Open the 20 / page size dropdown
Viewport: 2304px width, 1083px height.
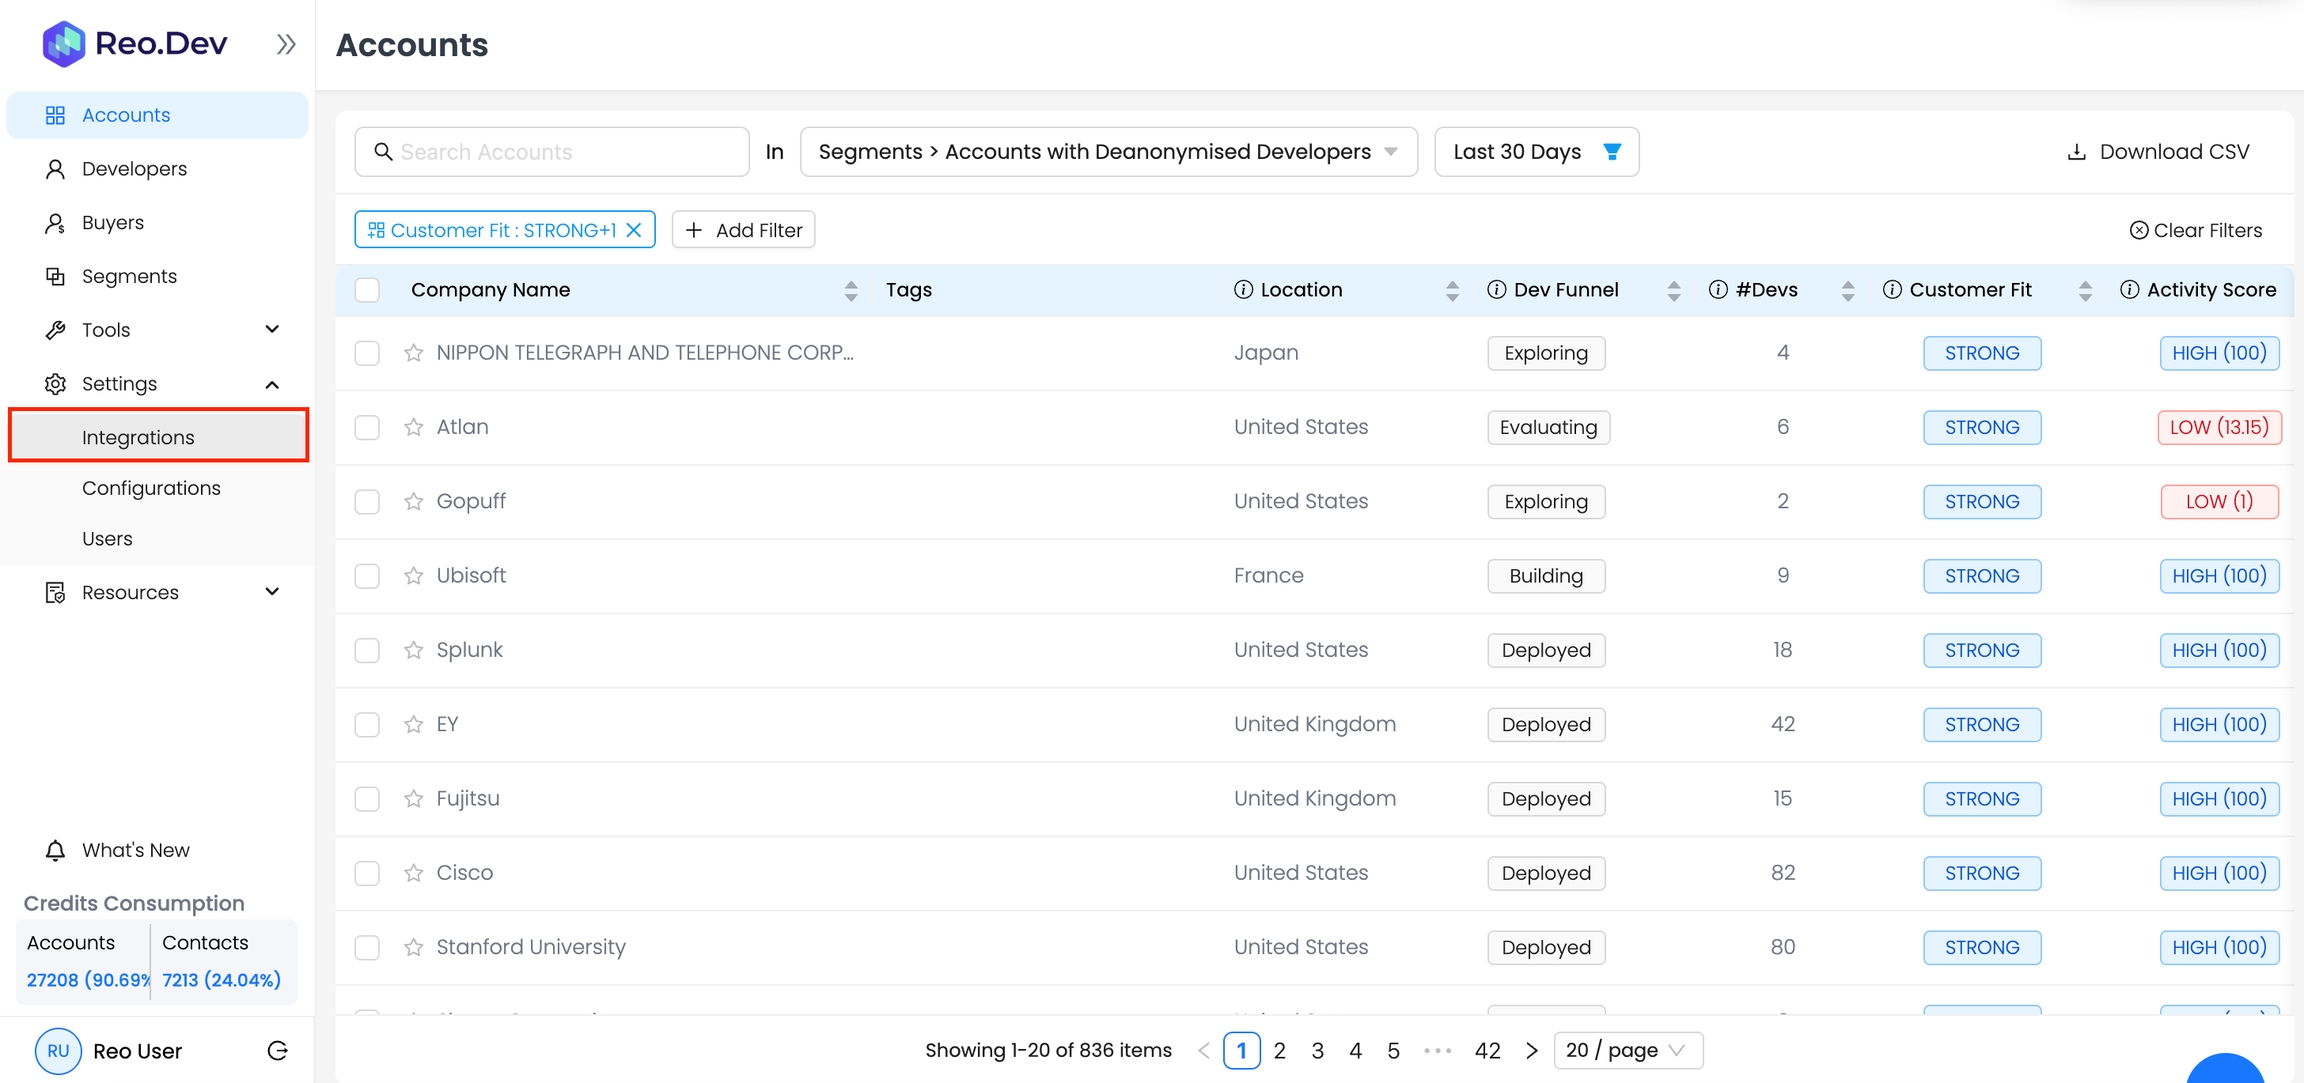1627,1050
